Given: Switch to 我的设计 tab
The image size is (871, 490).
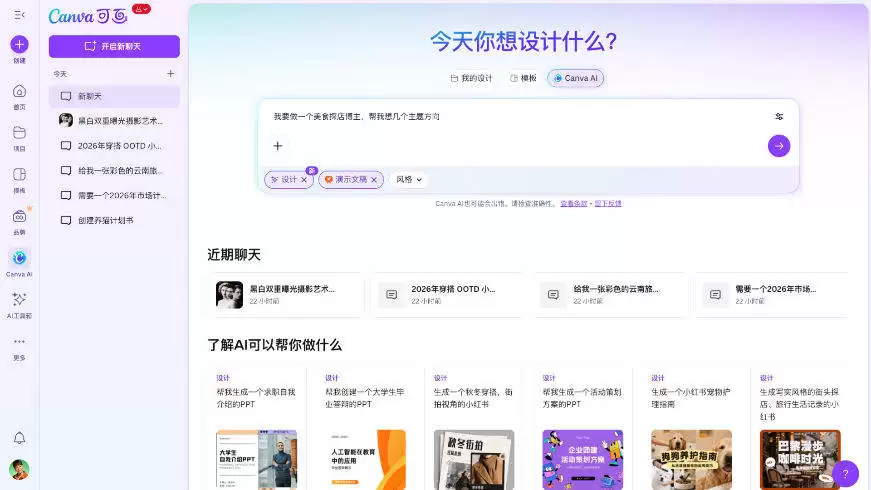Looking at the screenshot, I should [x=470, y=78].
